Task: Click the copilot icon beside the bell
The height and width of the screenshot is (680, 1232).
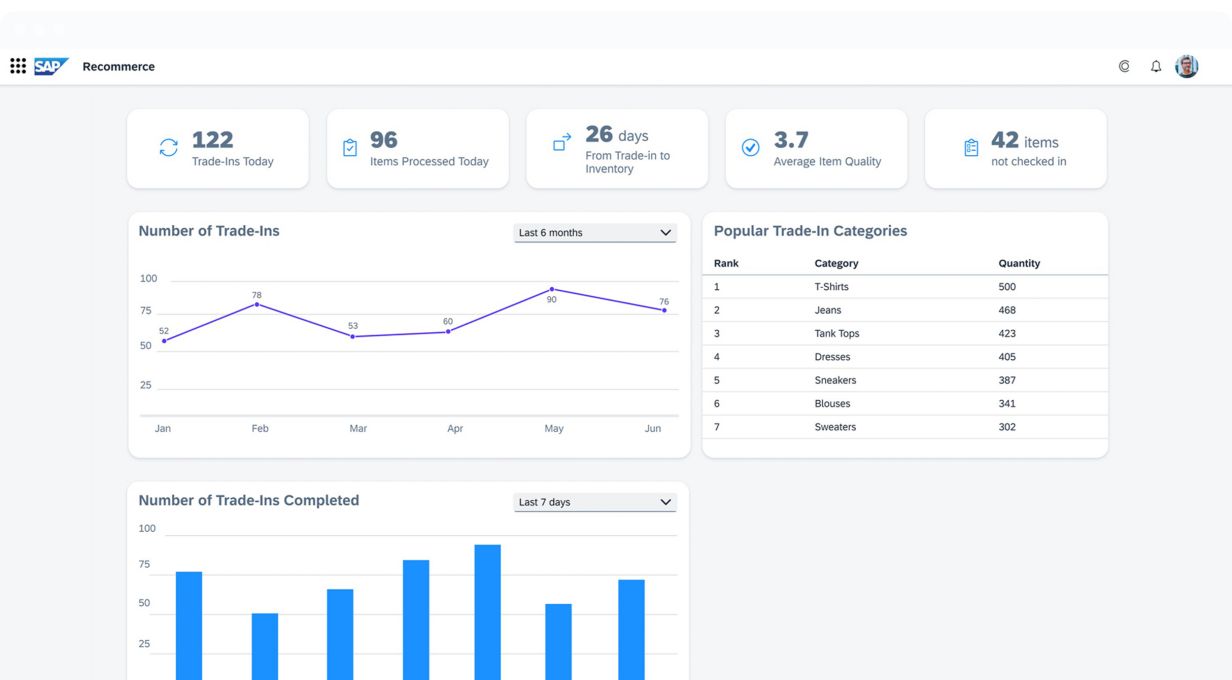Action: pos(1124,67)
